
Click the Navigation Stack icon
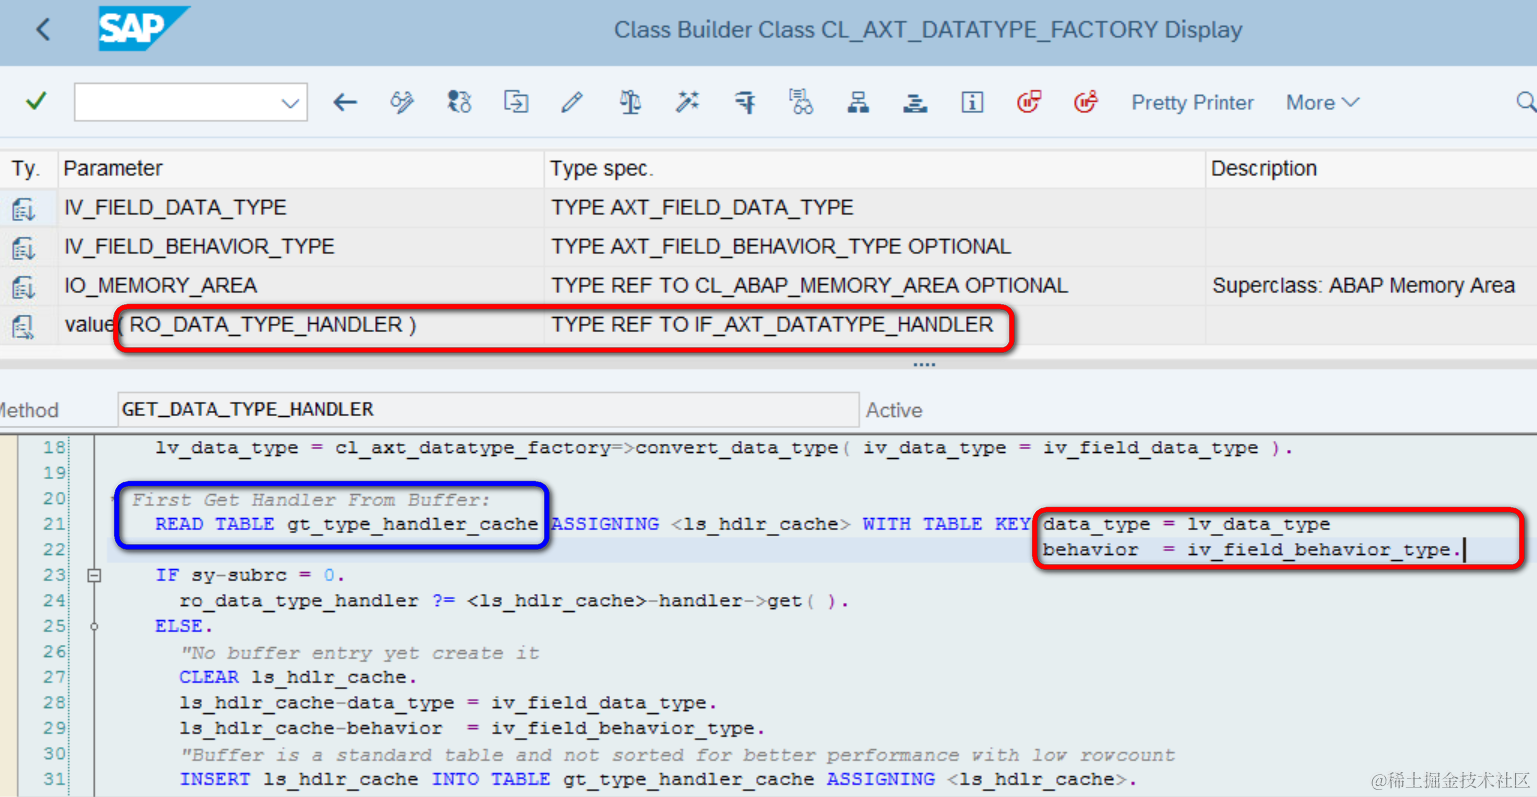[915, 102]
